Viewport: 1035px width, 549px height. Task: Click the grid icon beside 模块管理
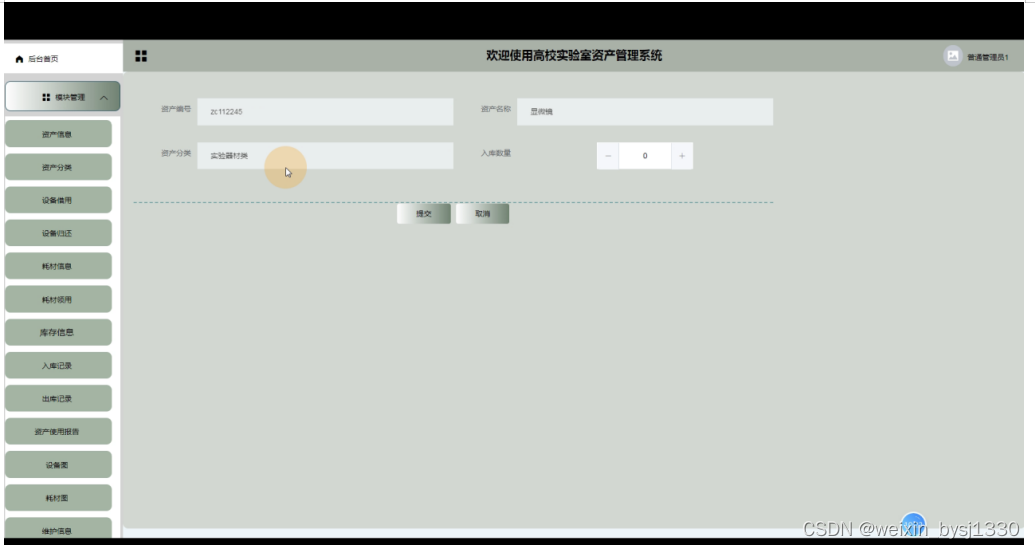[x=46, y=97]
